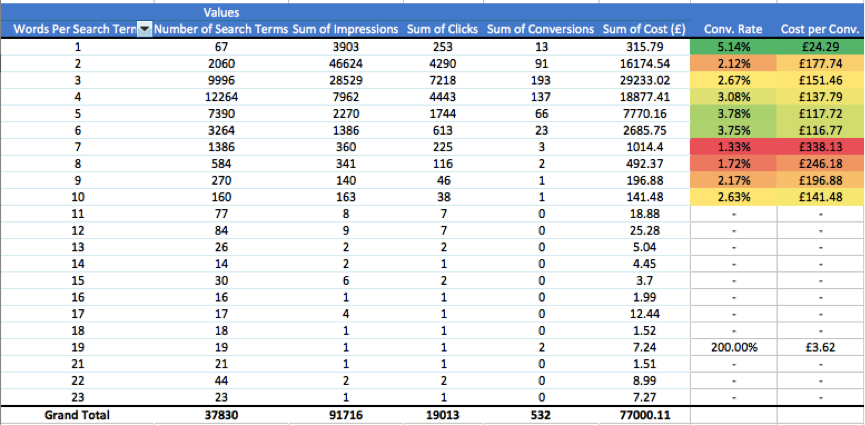Select the 200.00% conversion rate cell
Screen dimensions: 865x425
[x=733, y=347]
